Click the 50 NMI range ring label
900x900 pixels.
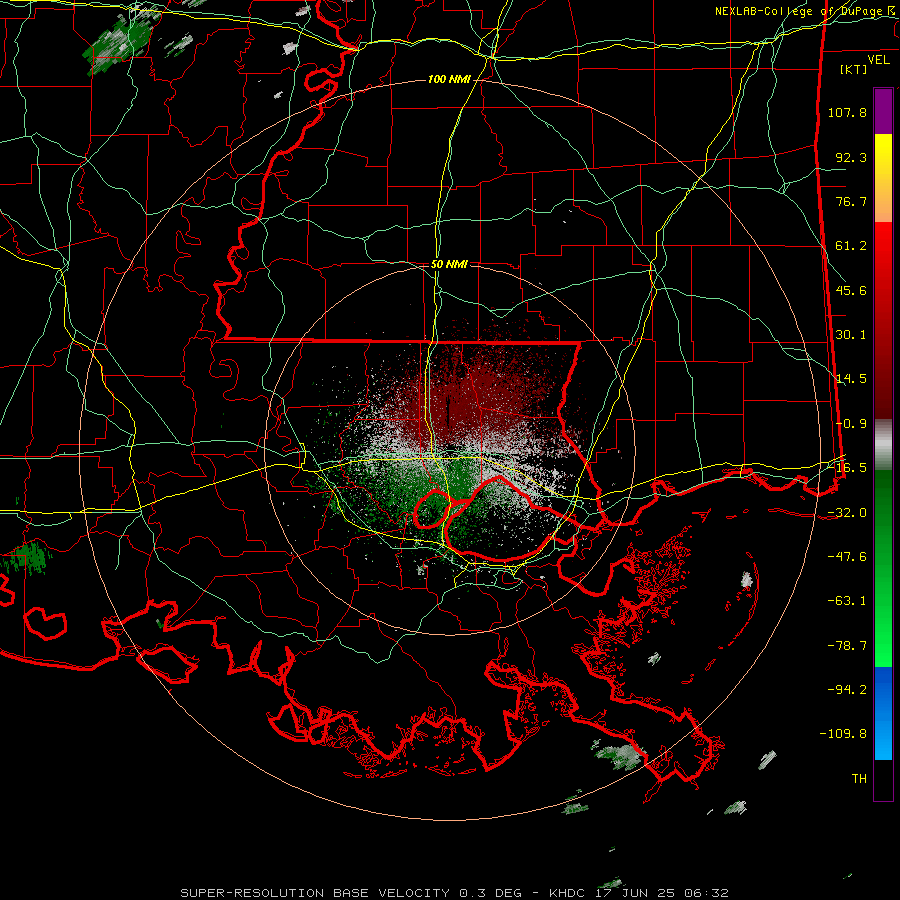click(x=449, y=264)
